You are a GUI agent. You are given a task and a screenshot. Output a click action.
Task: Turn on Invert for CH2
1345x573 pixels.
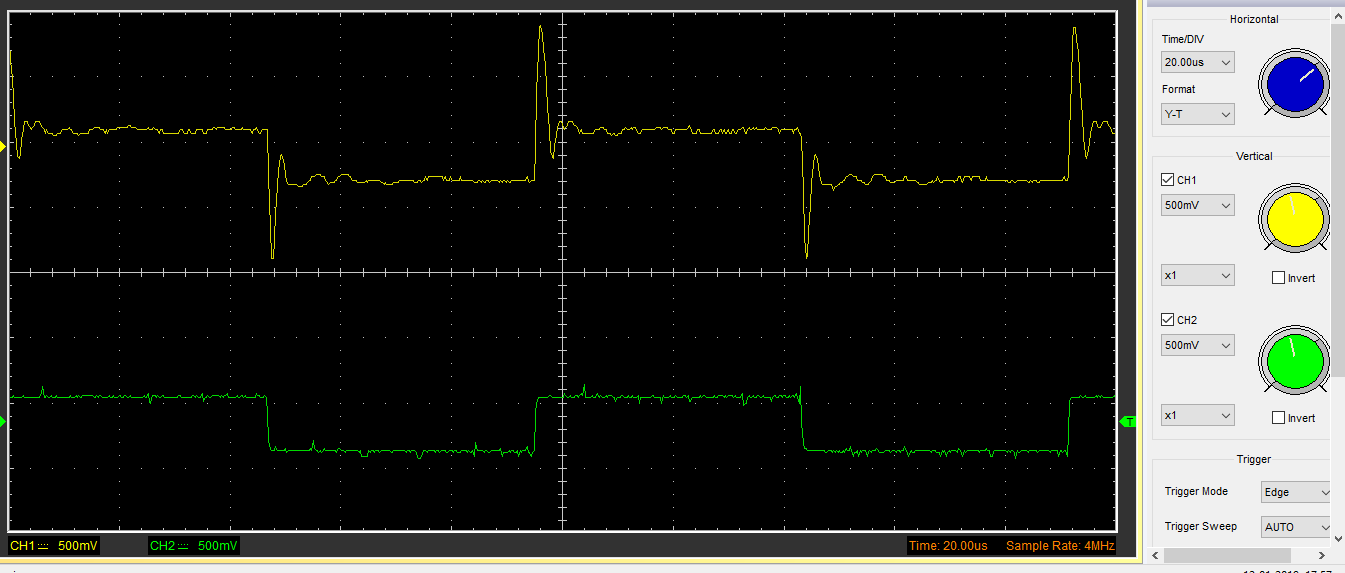1278,418
